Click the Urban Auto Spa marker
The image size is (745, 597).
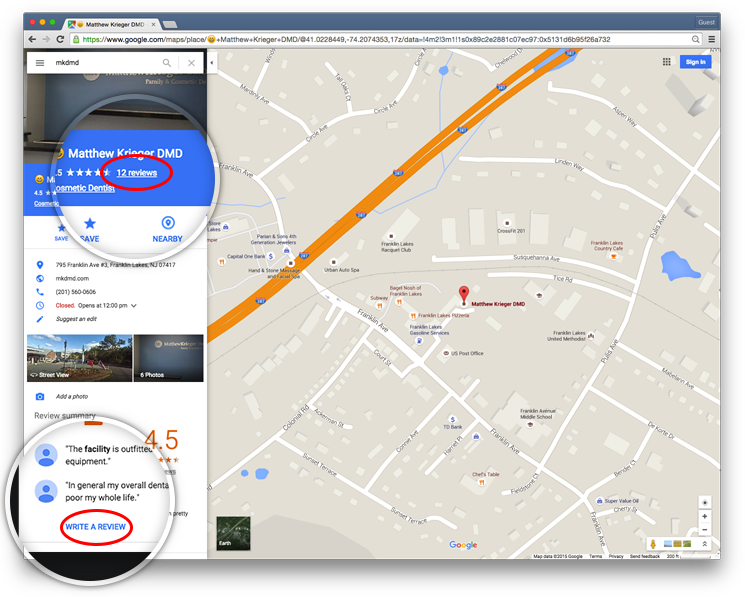pos(334,262)
